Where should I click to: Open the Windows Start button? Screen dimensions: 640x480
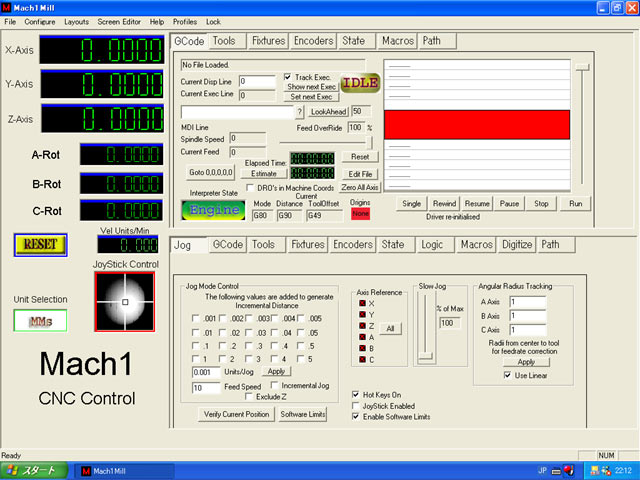(x=34, y=471)
